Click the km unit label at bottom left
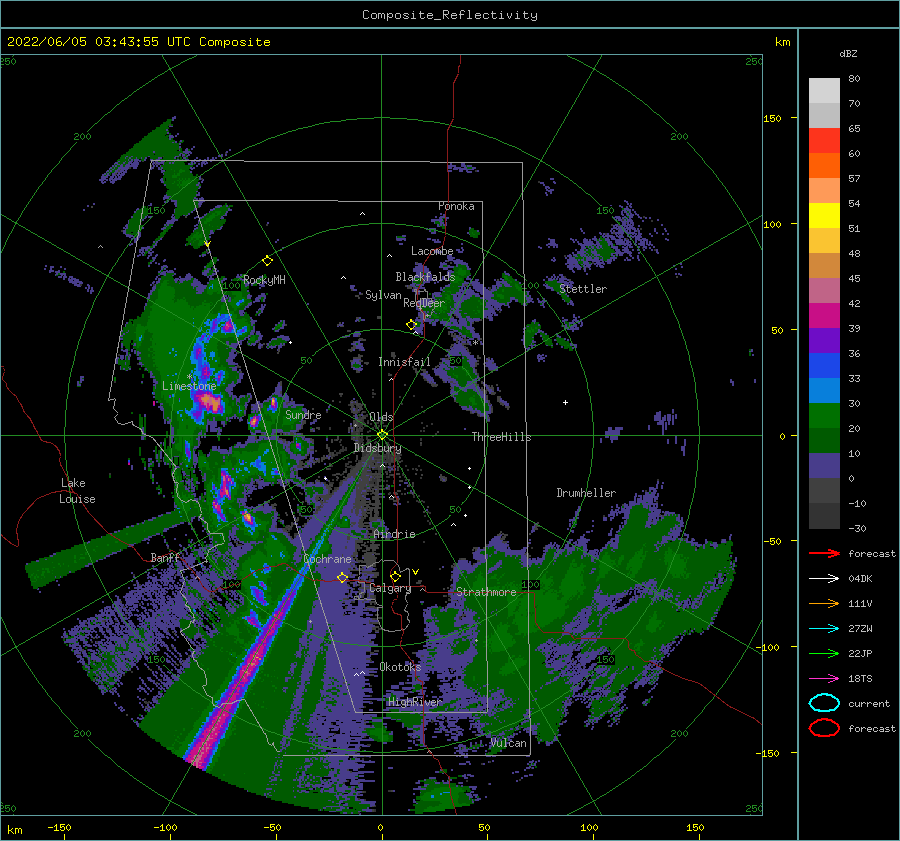Image resolution: width=900 pixels, height=841 pixels. point(15,830)
